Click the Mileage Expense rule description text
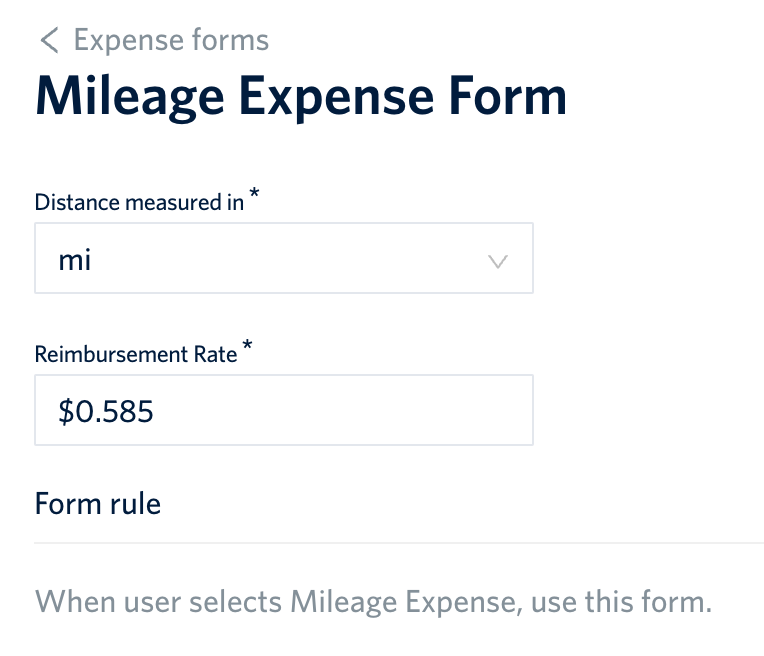The width and height of the screenshot is (764, 656). click(x=373, y=603)
